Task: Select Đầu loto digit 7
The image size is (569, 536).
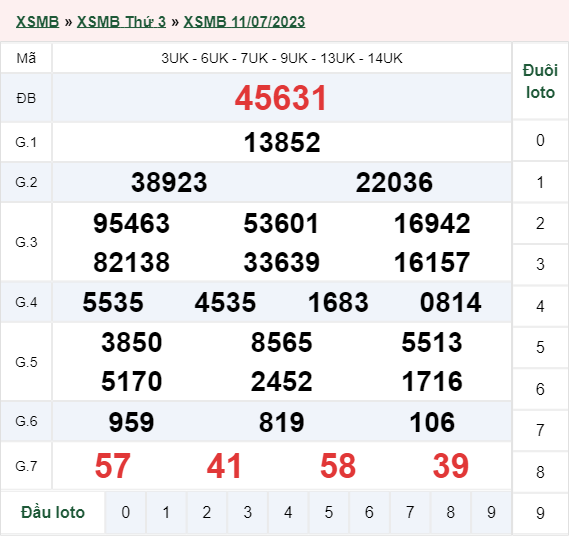Action: coord(410,512)
